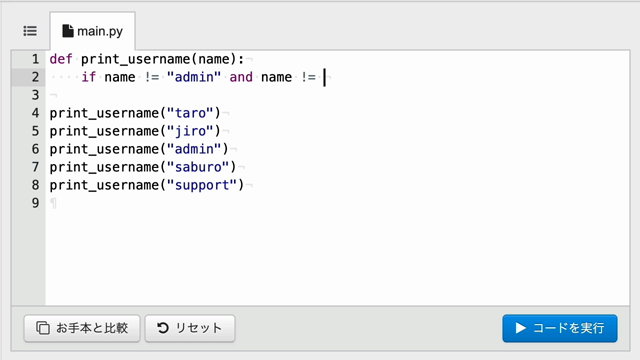Click the reset arrow icon
The width and height of the screenshot is (640, 360).
click(x=163, y=328)
